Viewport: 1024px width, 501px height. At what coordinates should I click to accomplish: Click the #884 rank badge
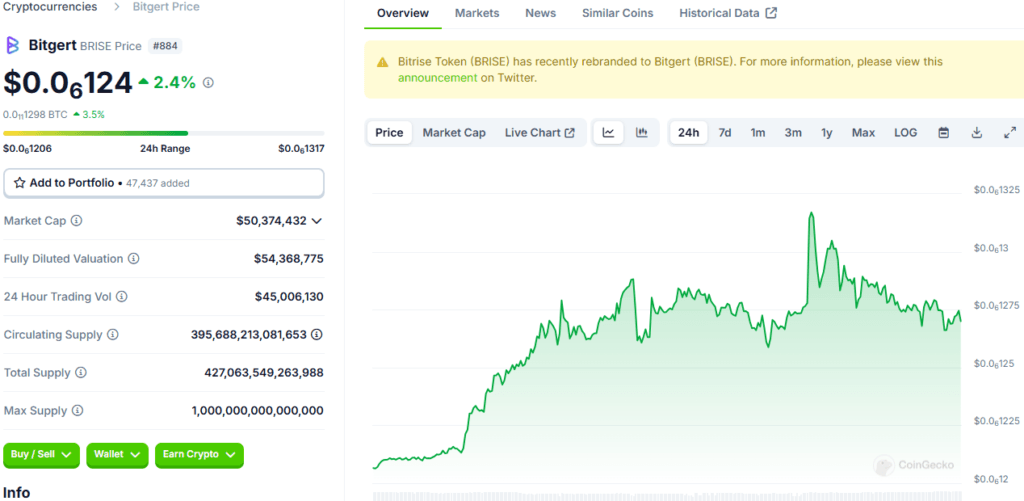tap(165, 46)
